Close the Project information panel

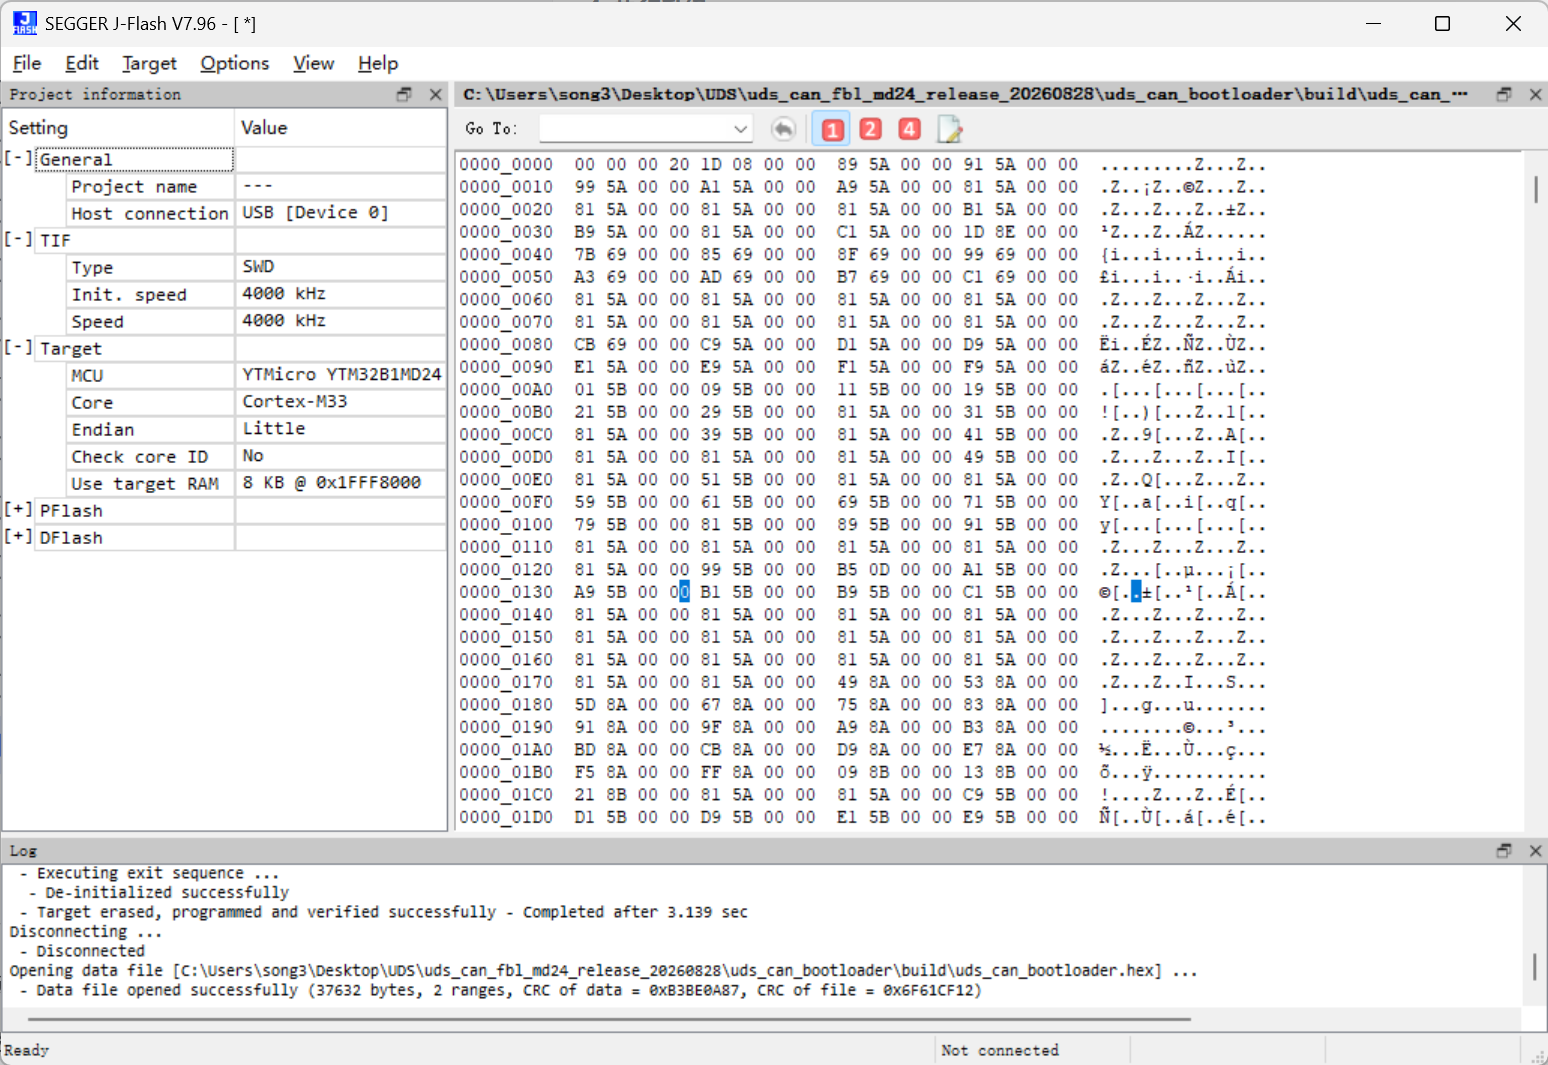click(x=435, y=94)
